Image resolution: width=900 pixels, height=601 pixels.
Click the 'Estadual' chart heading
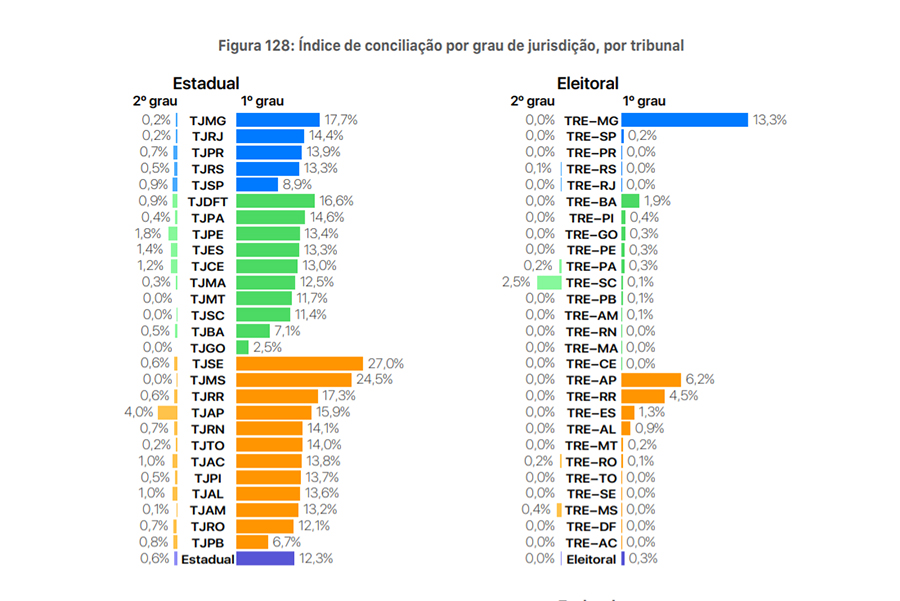205,84
